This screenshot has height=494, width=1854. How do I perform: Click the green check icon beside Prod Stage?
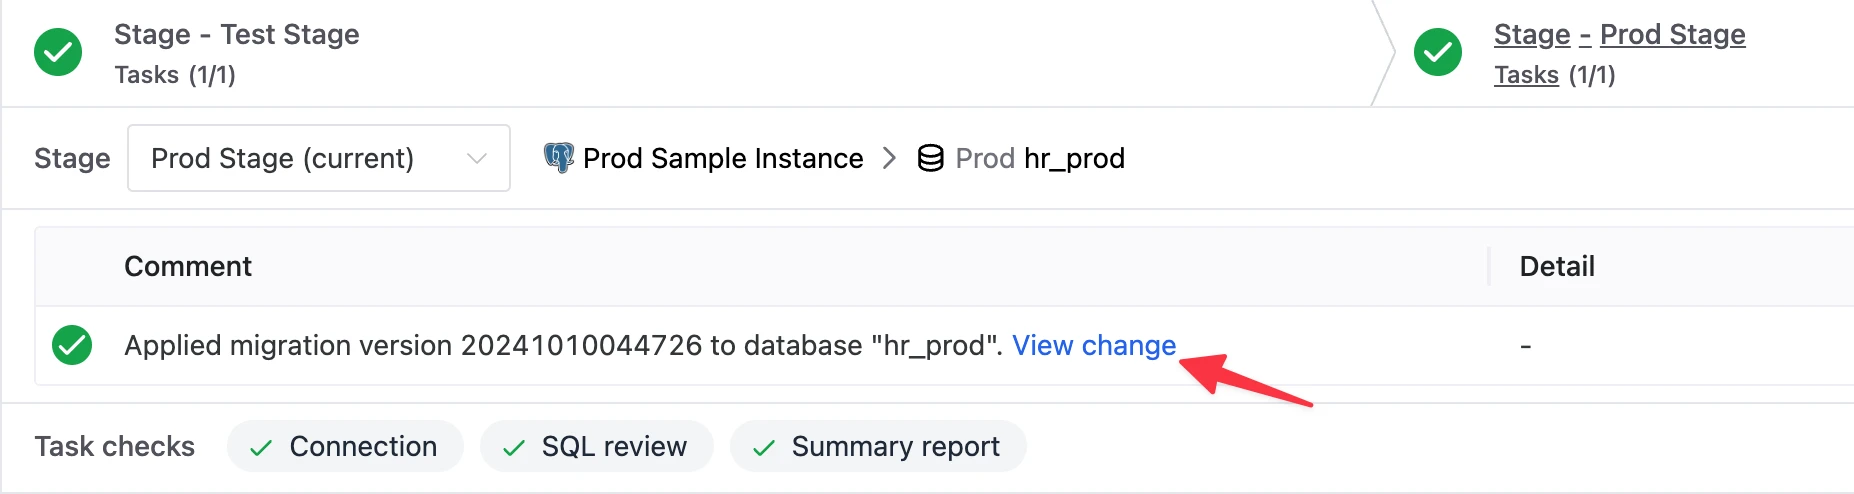click(x=1438, y=52)
